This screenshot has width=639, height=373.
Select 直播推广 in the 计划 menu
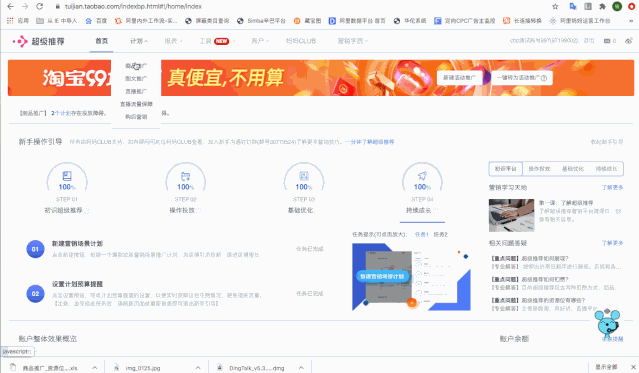pos(136,91)
